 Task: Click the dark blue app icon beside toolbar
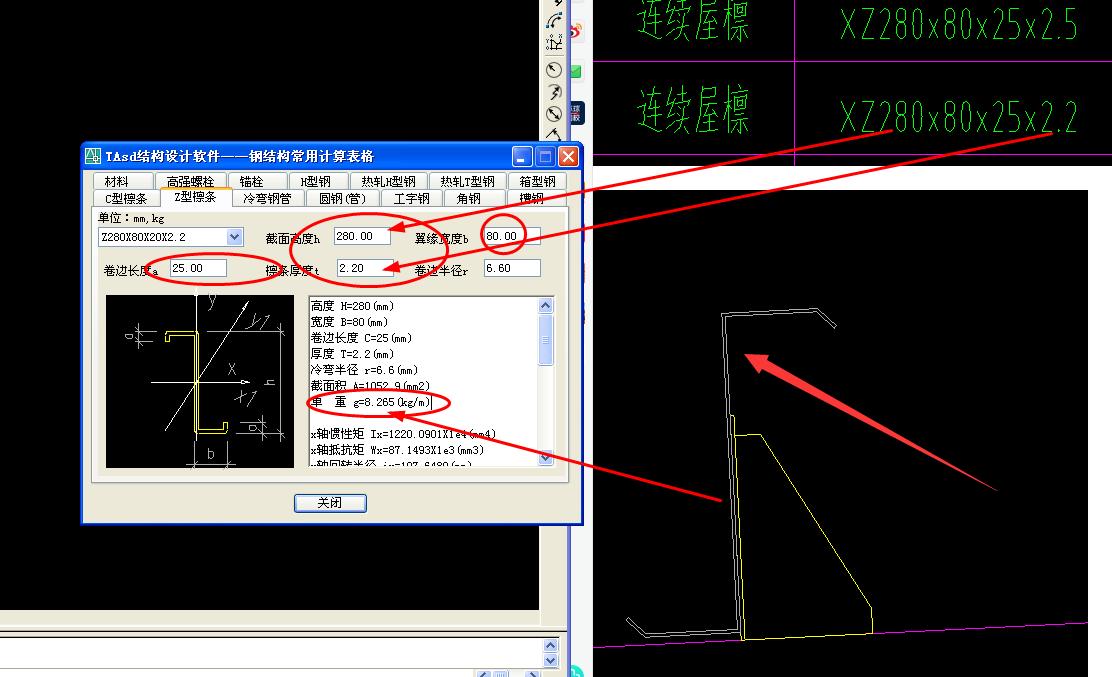click(x=576, y=113)
